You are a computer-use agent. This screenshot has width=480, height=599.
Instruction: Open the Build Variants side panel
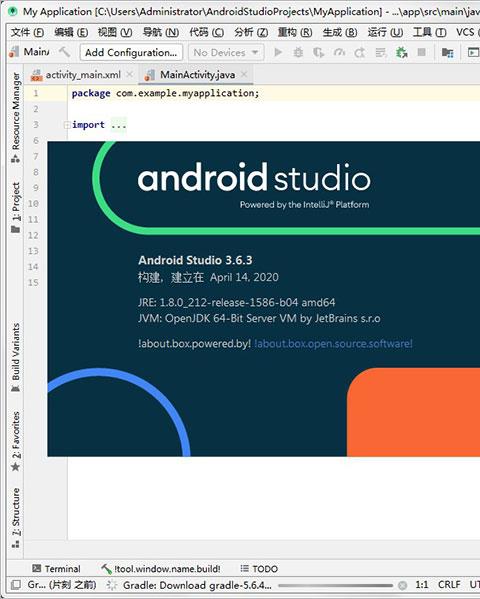coord(15,357)
